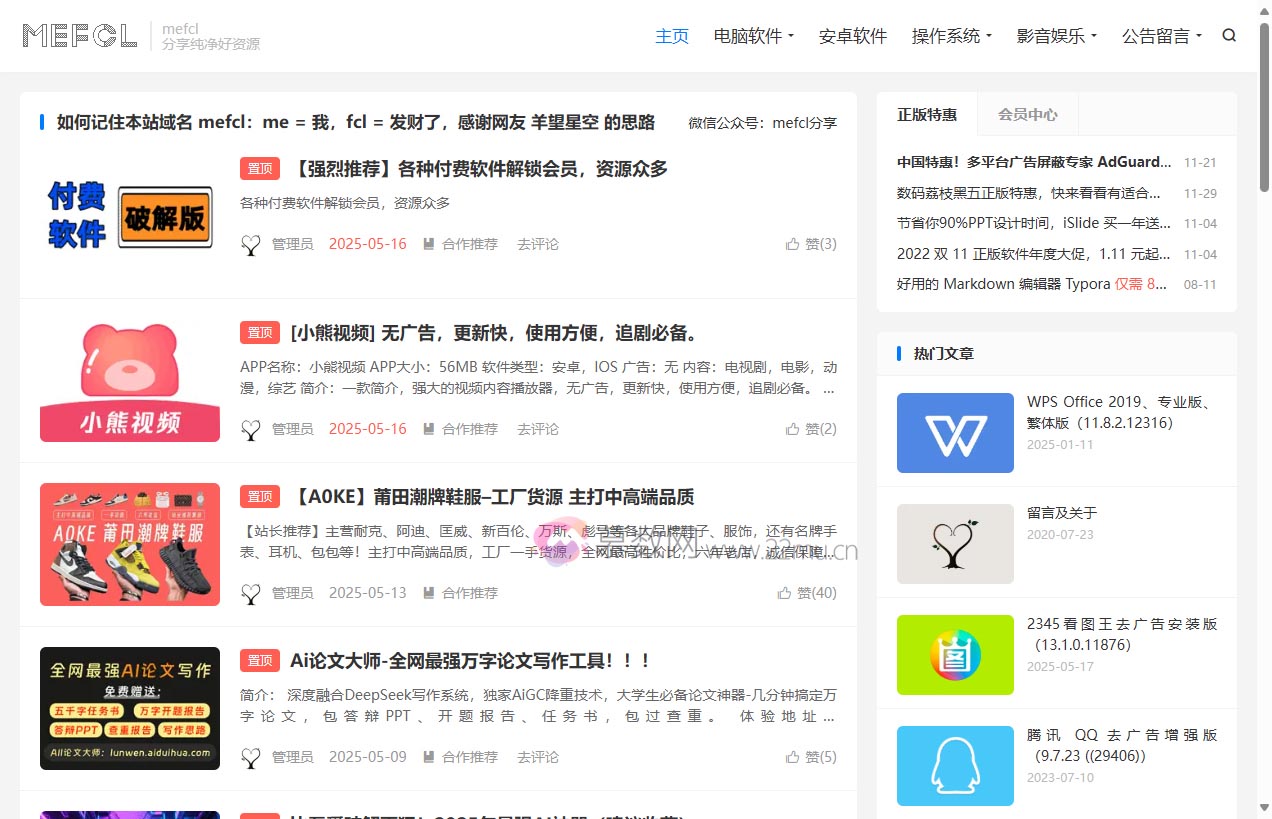
Task: Click the heart tree icon for 留言及关于
Action: [954, 544]
